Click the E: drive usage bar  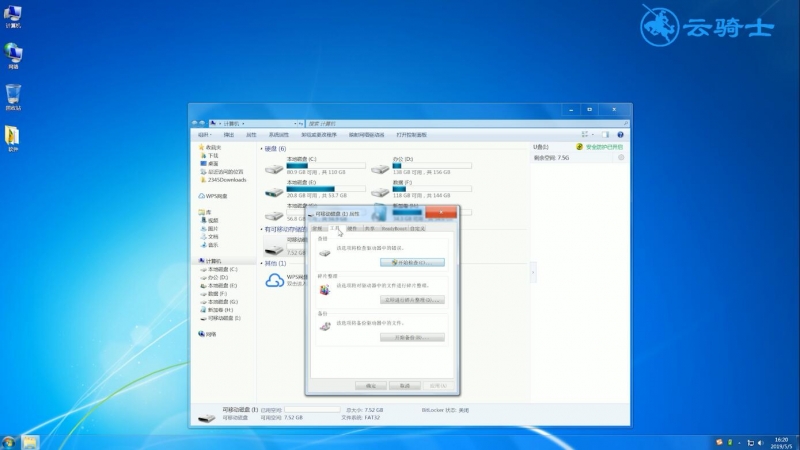[326, 189]
